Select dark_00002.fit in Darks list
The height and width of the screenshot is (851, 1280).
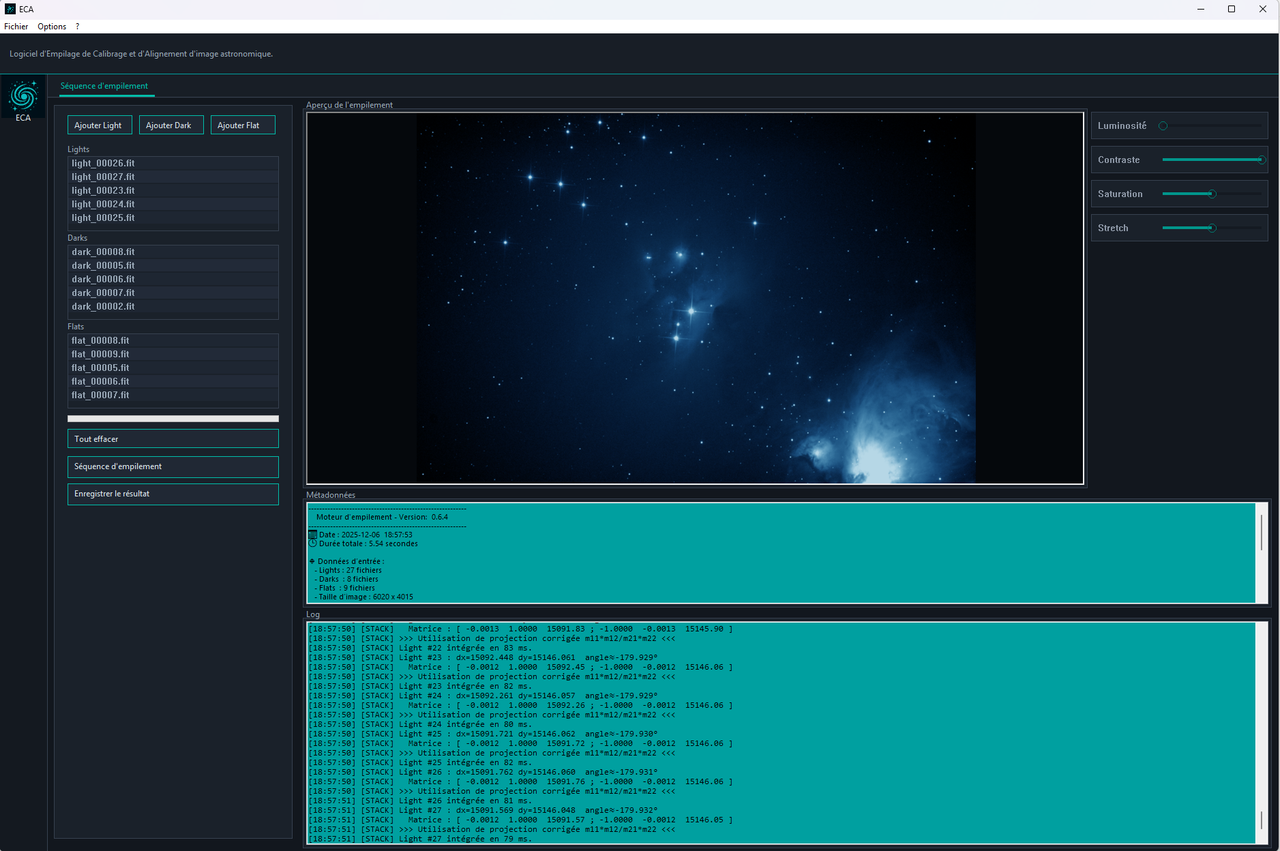[x=173, y=307]
